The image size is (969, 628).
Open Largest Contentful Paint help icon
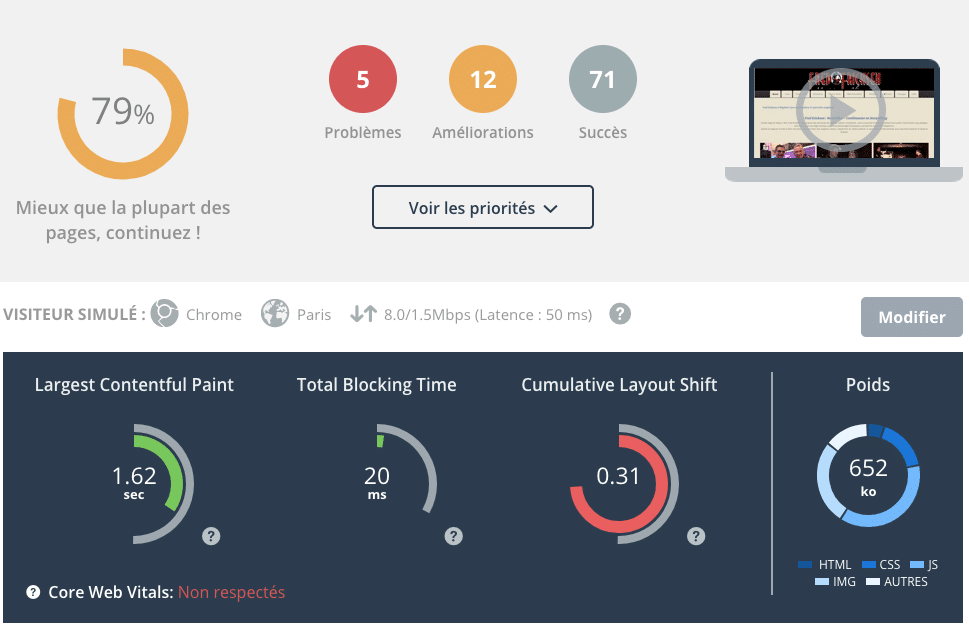click(x=211, y=536)
